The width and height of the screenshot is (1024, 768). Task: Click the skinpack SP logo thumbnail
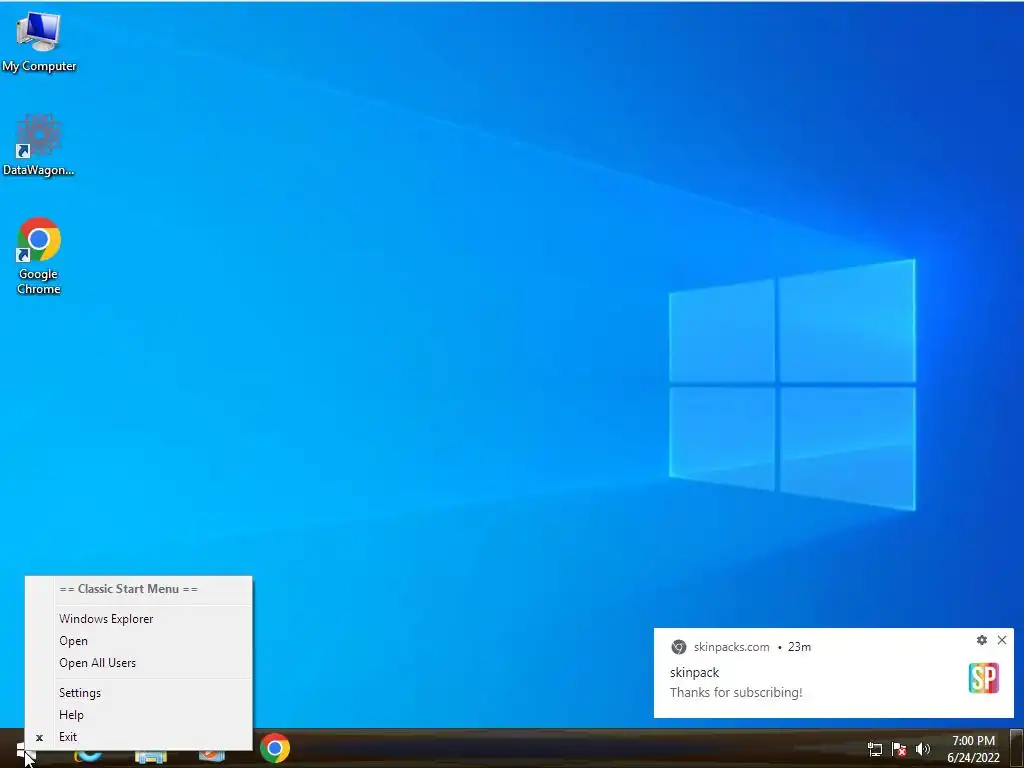(984, 678)
